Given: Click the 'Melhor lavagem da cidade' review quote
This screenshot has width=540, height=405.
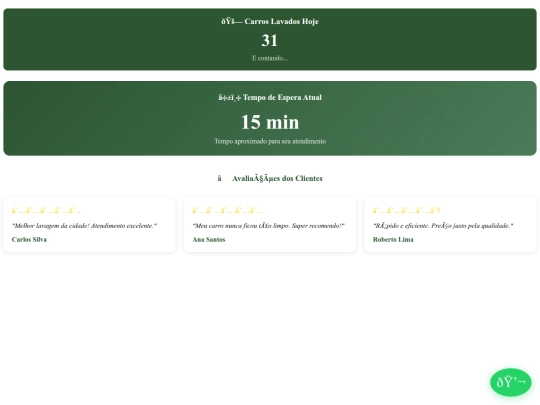Looking at the screenshot, I should pos(84,226).
